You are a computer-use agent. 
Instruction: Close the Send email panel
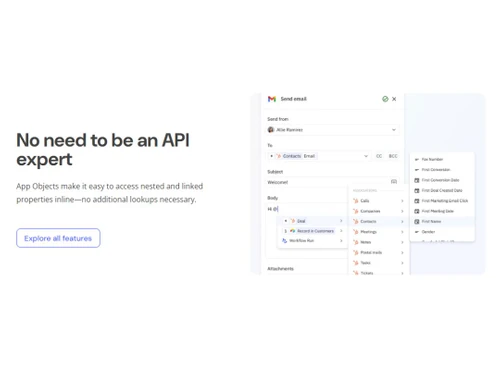394,99
